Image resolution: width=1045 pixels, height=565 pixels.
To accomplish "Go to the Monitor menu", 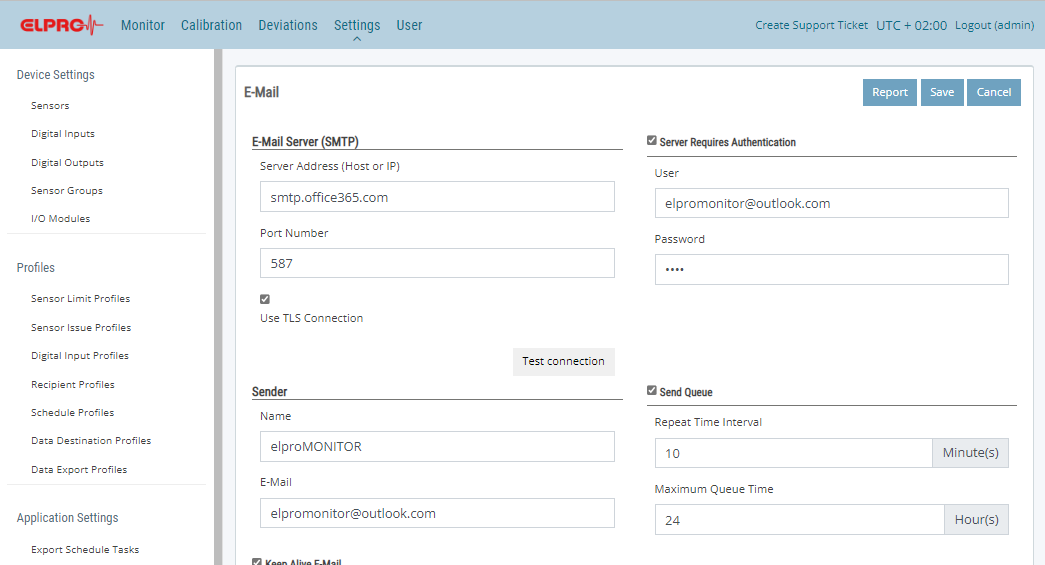I will [x=143, y=25].
